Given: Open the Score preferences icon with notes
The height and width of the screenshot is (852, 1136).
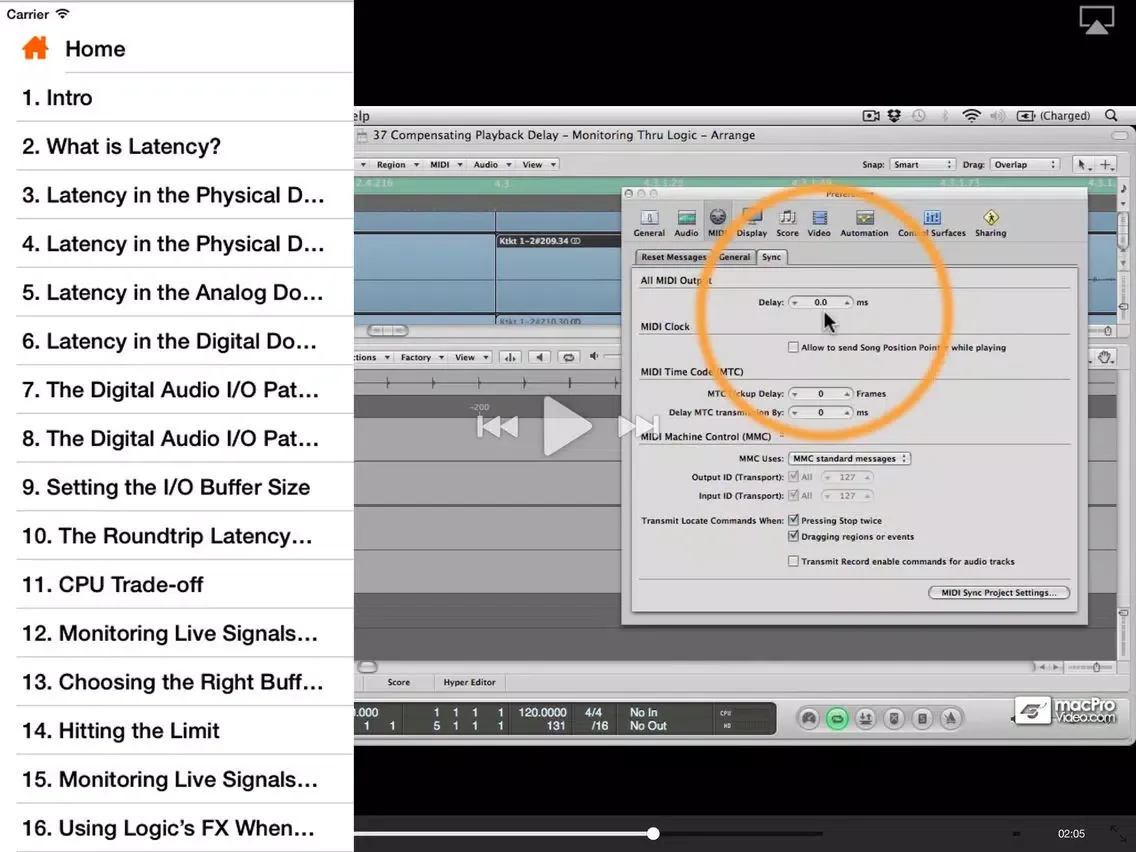Looking at the screenshot, I should click(788, 223).
